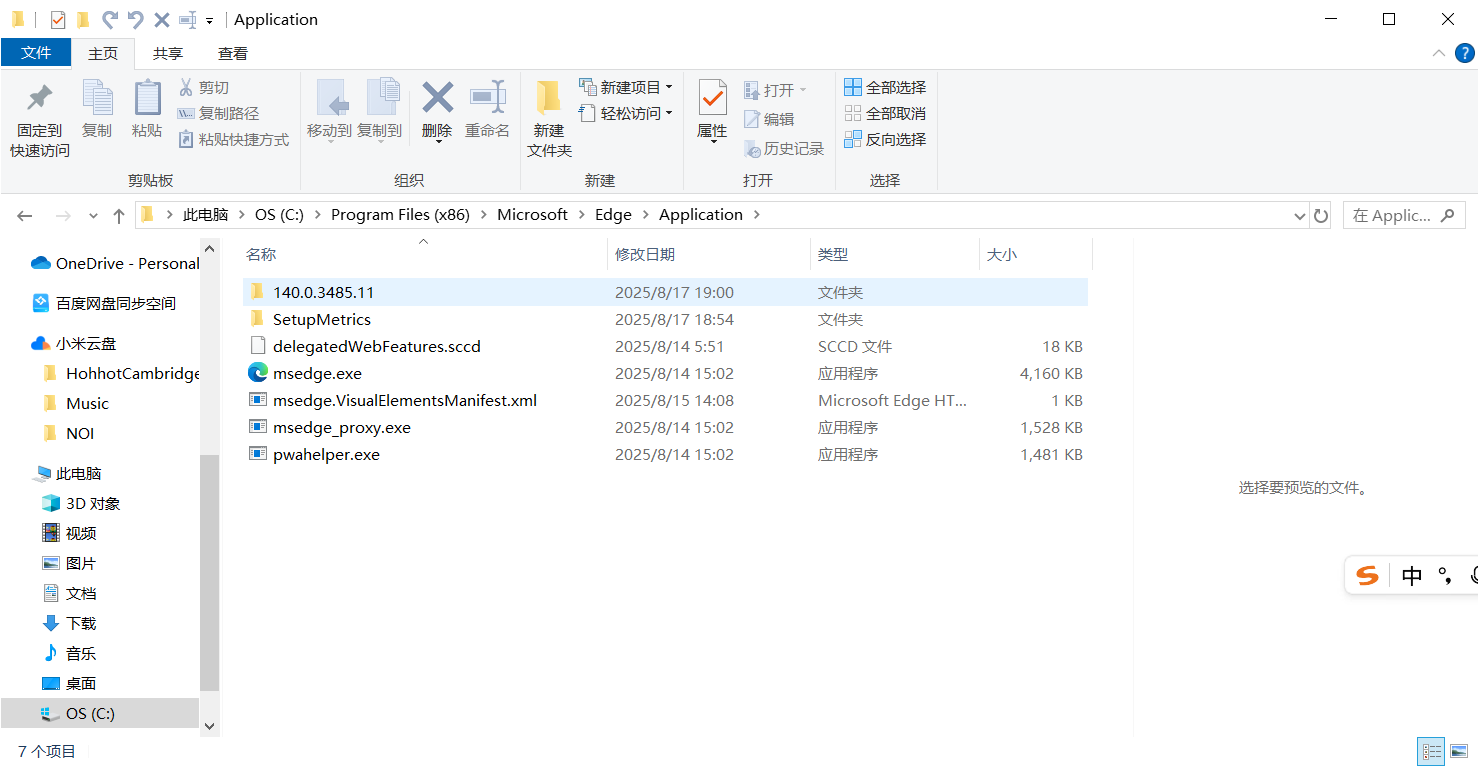Click the 剪切 cut scissors icon
Image resolution: width=1478 pixels, height=766 pixels.
pyautogui.click(x=186, y=88)
